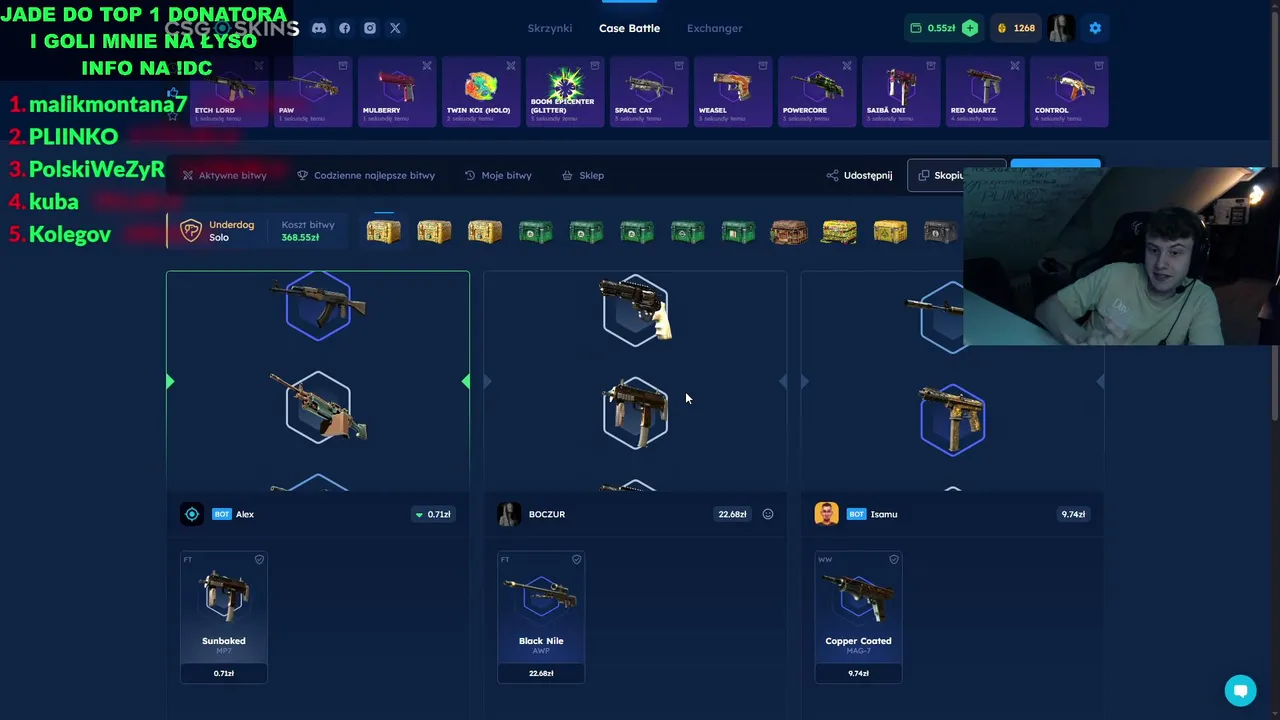Click the Udostępnij share button

859,175
